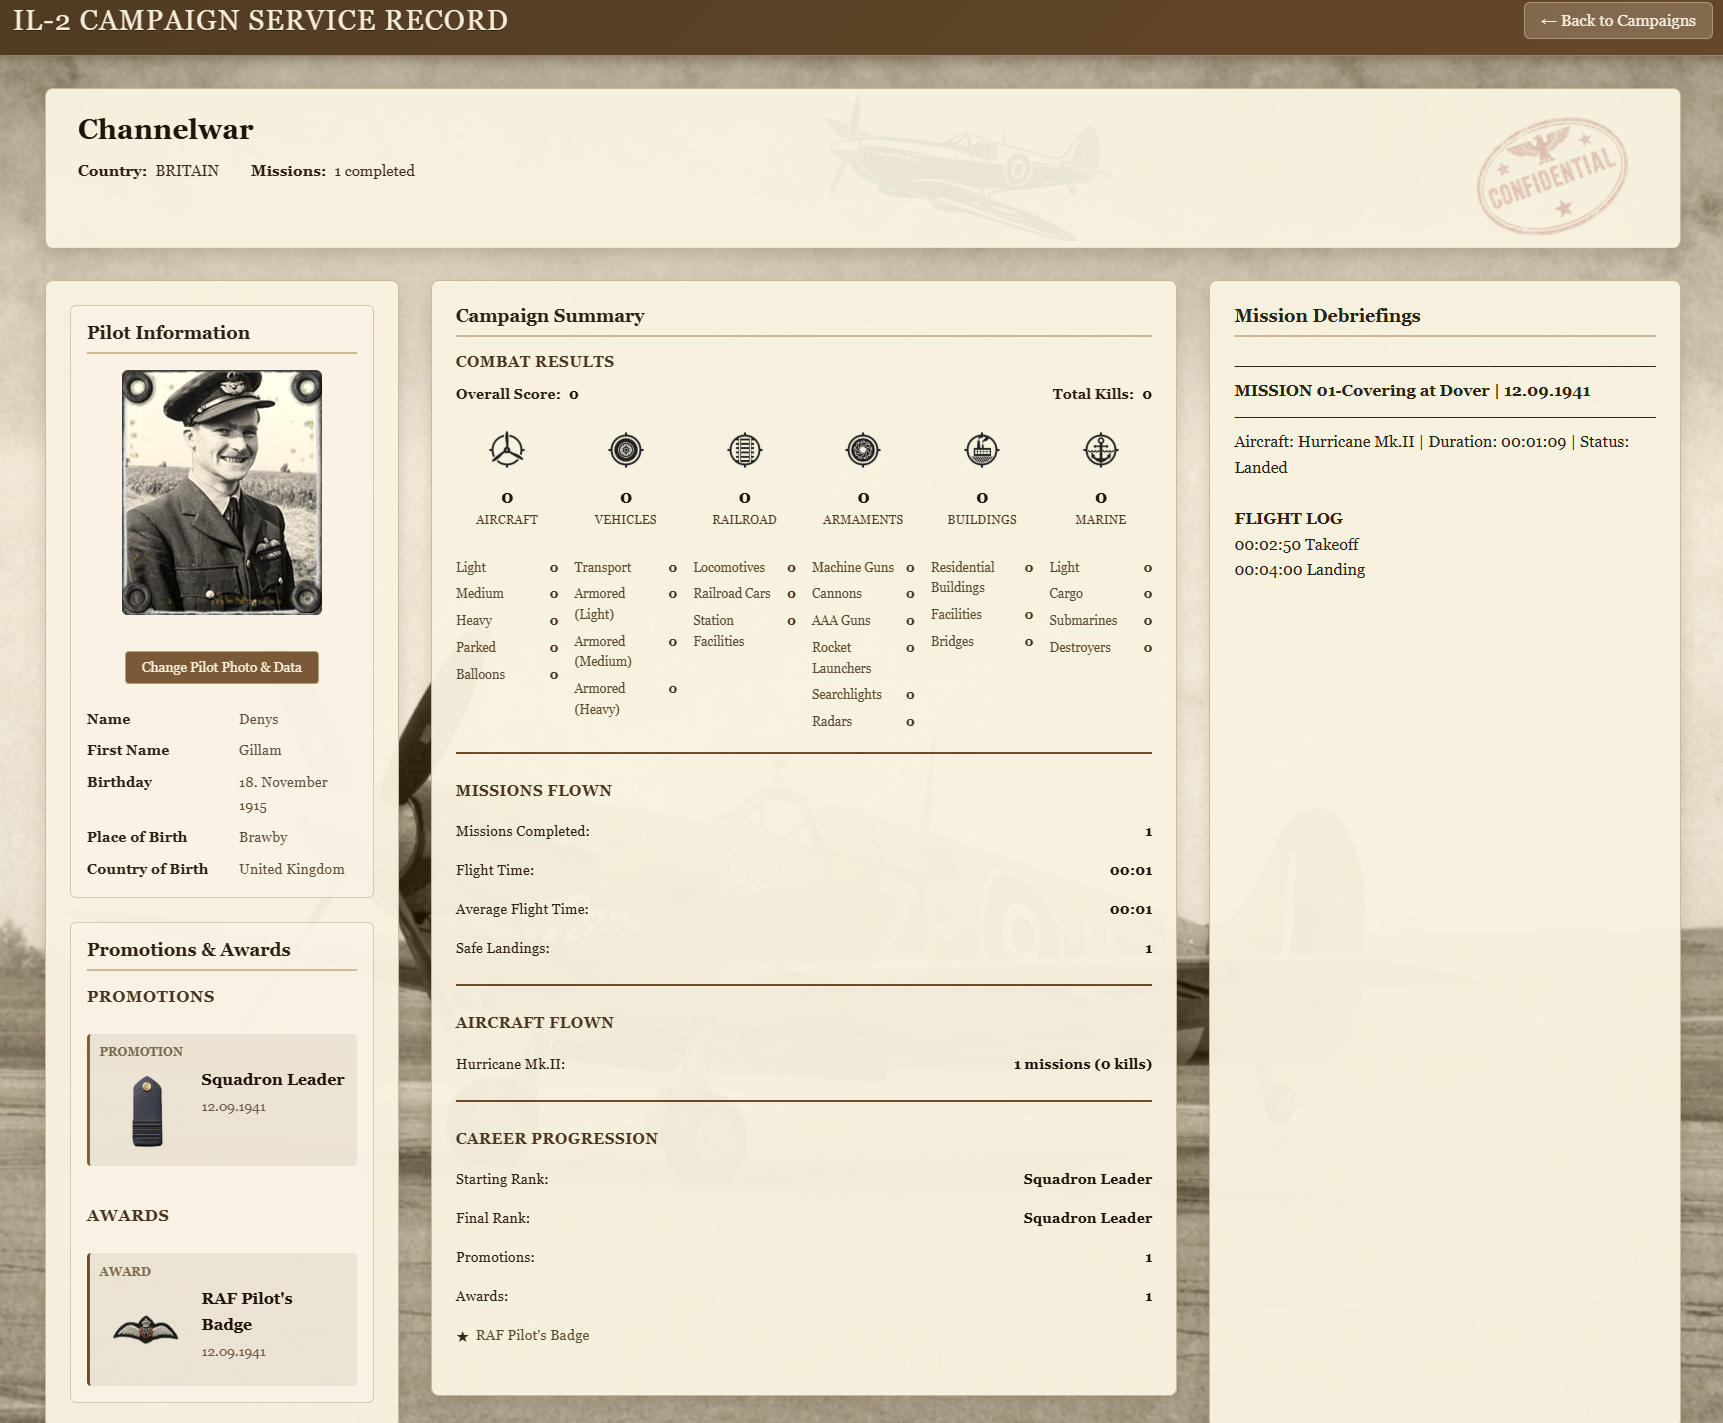Select the Squadron Leader promotion card
Image resolution: width=1723 pixels, height=1423 pixels.
tap(222, 1099)
